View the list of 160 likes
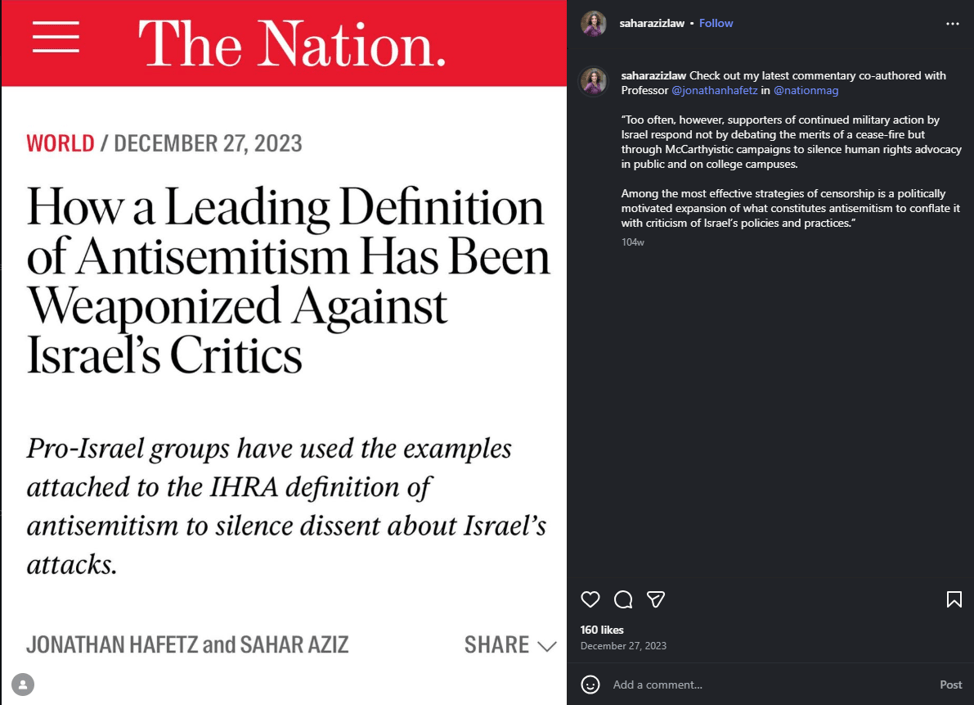Screen dimensions: 974x705 tap(602, 630)
